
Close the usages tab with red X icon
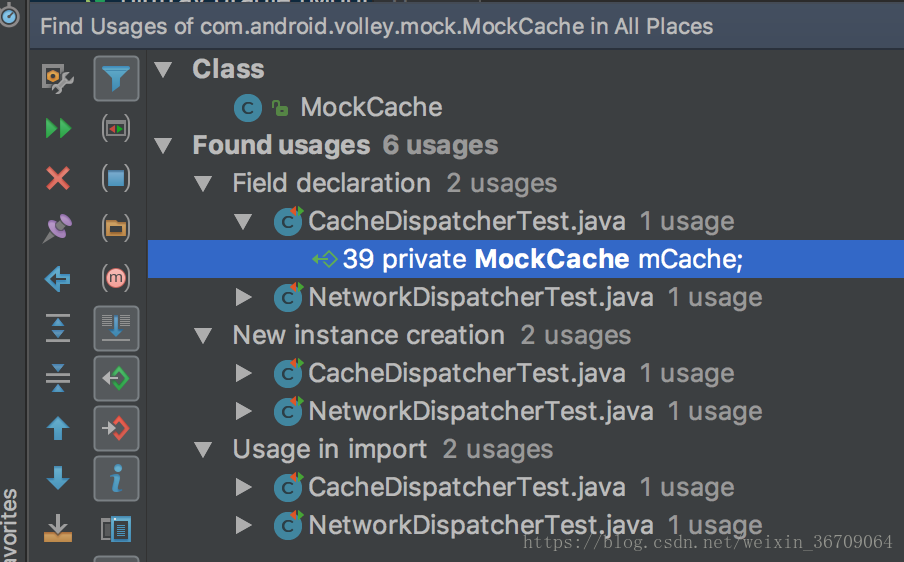[58, 178]
